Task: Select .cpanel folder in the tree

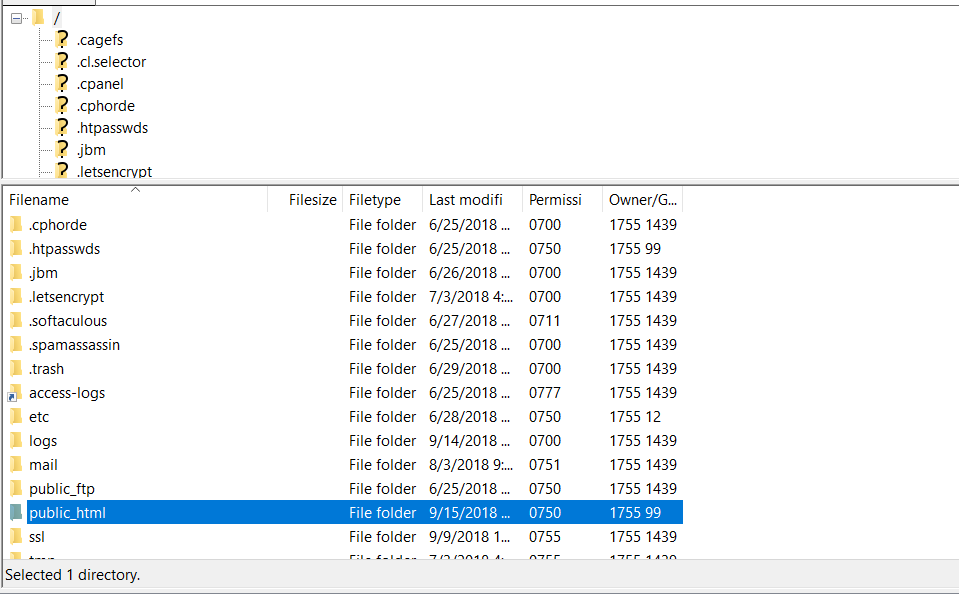Action: point(100,84)
